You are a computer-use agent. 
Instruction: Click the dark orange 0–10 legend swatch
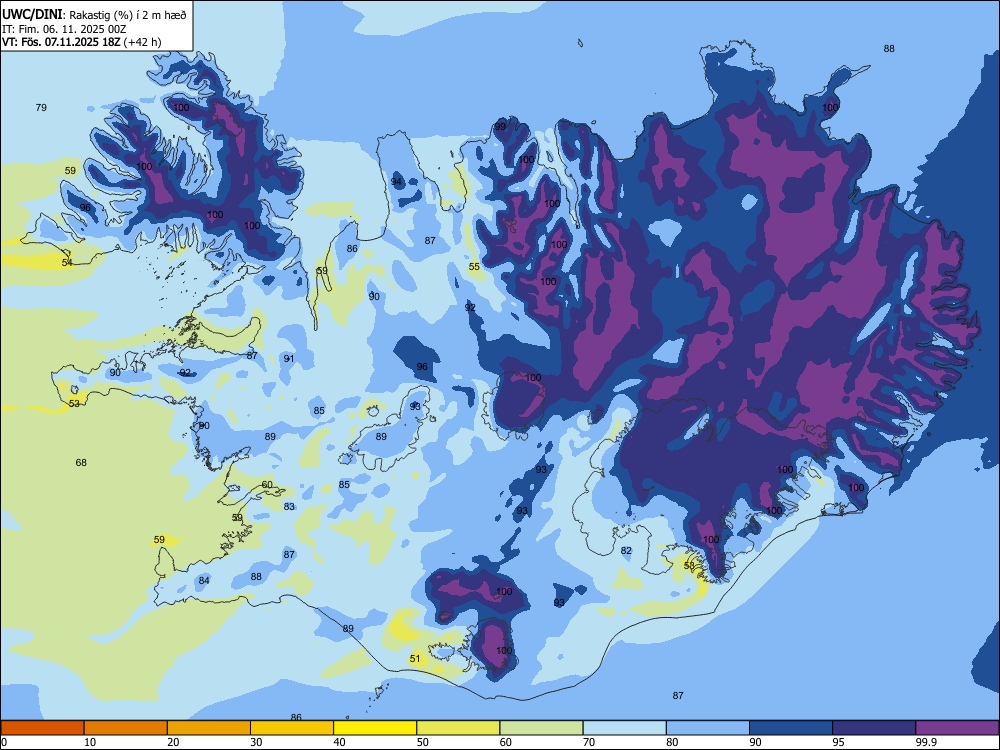(x=42, y=728)
